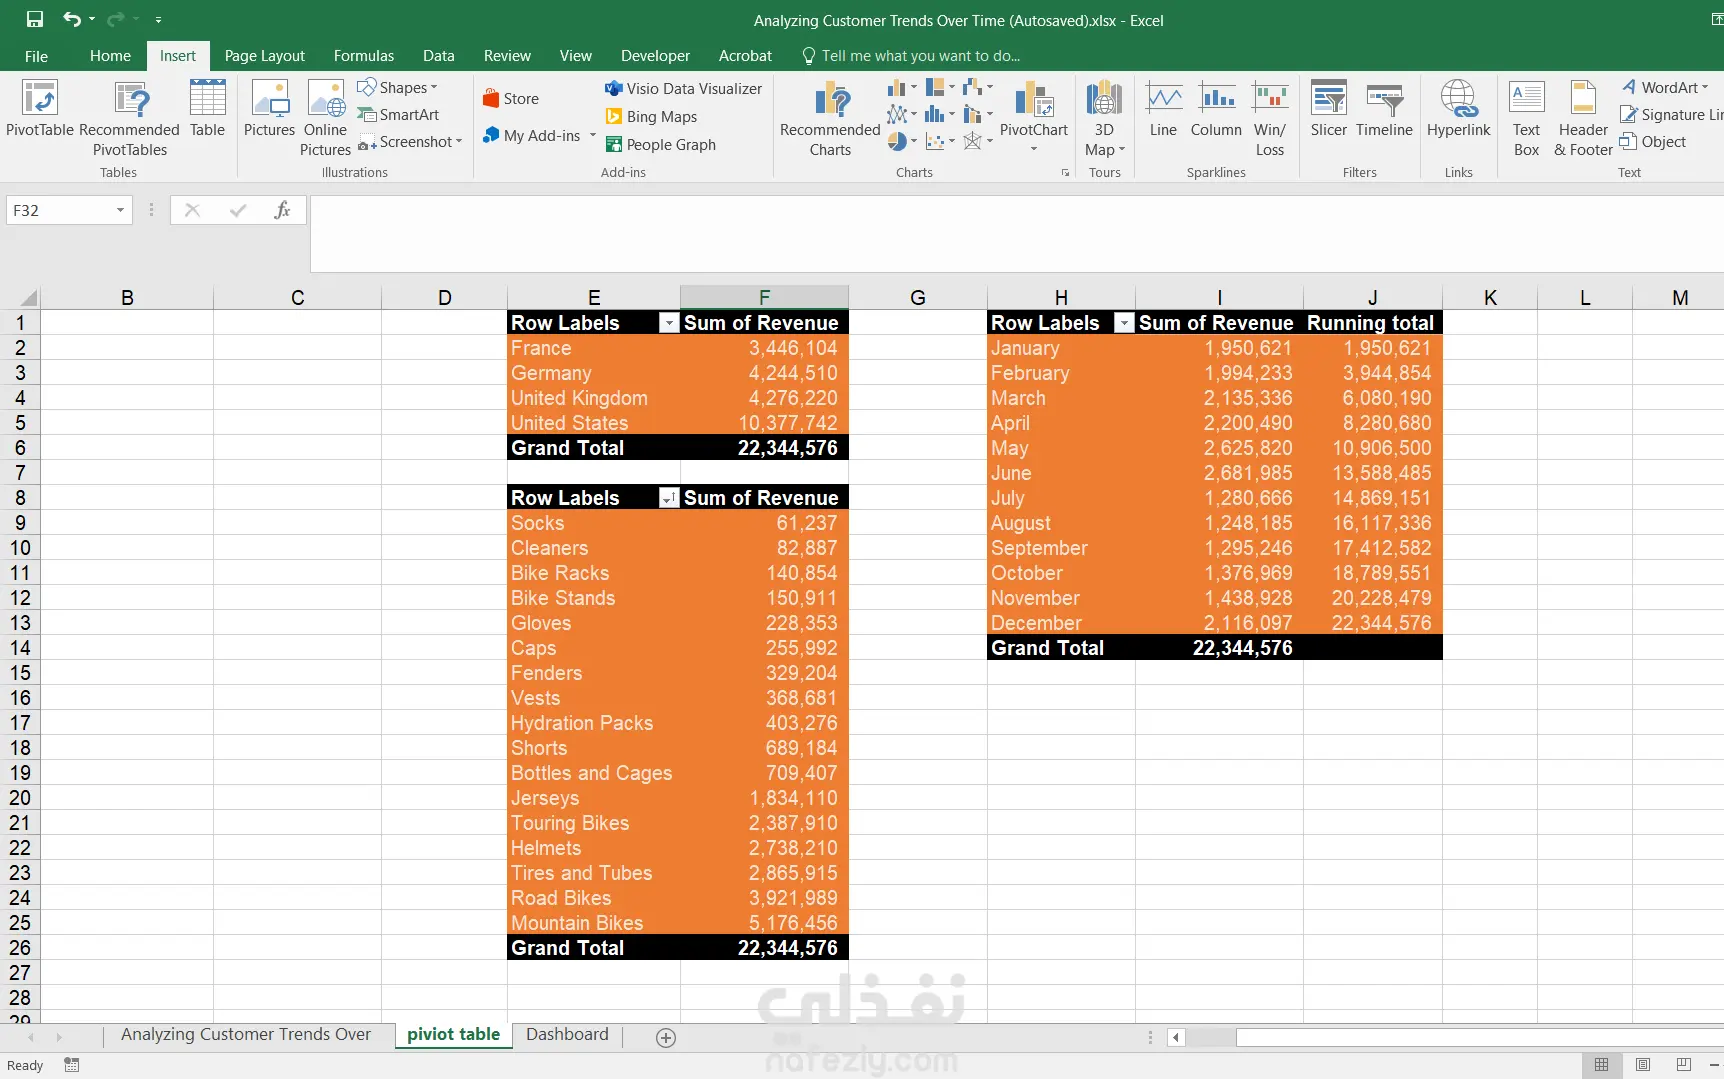Screen dimensions: 1724x1079
Task: Open the Analyzing Customer Trends Over sheet
Action: point(246,1035)
